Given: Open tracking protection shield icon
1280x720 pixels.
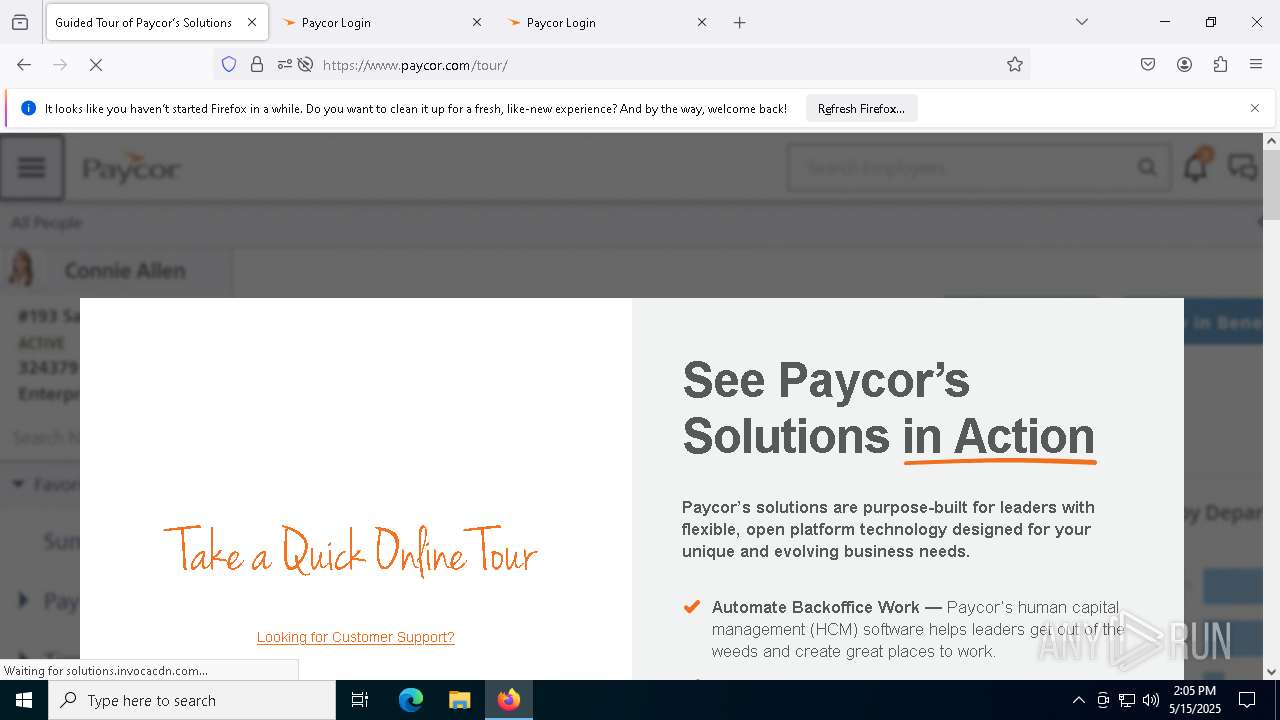Looking at the screenshot, I should pyautogui.click(x=229, y=65).
